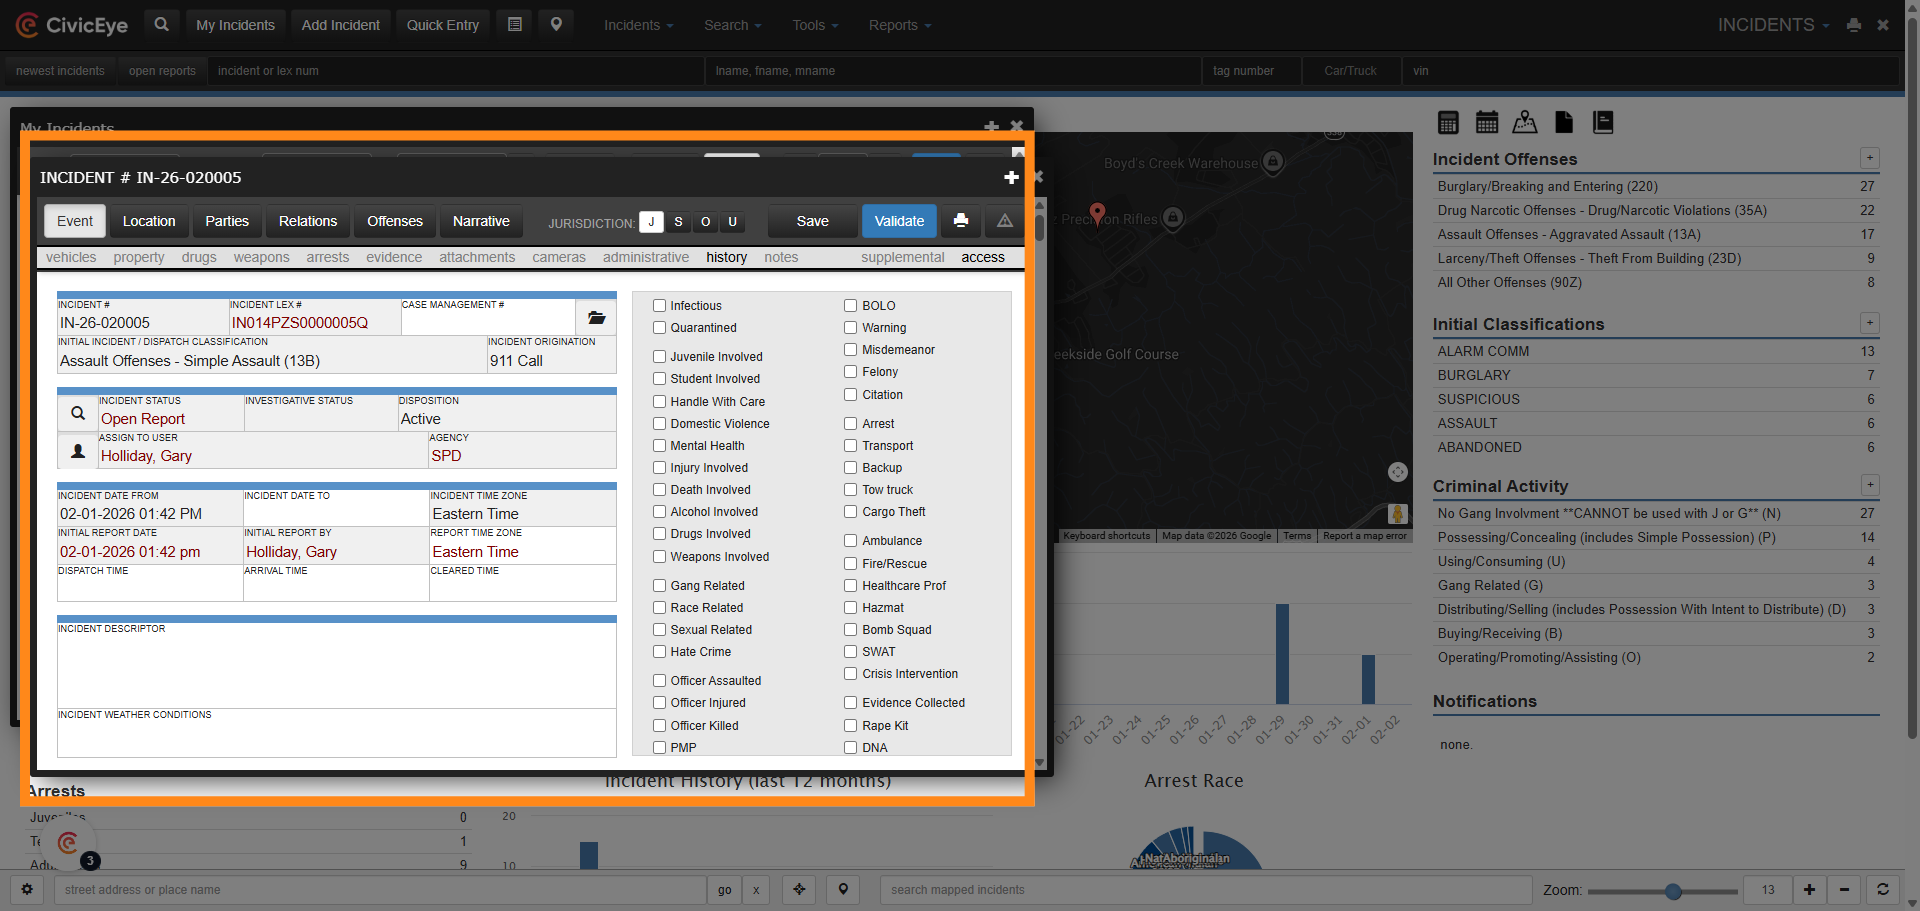Switch to the Location tab
Viewport: 1920px width, 911px height.
(149, 221)
